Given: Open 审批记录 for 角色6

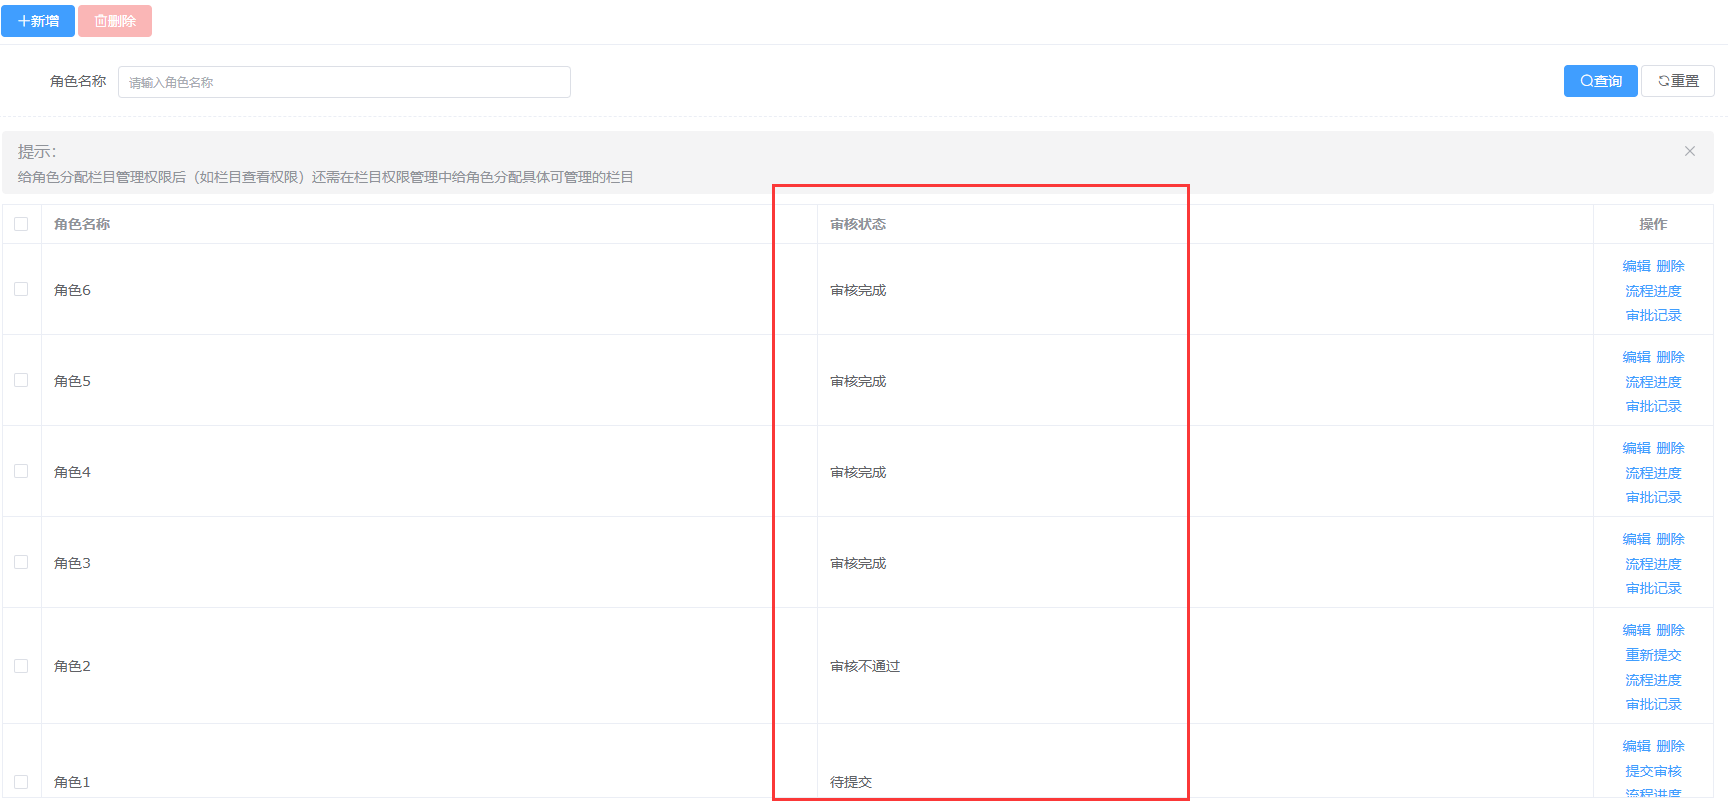Looking at the screenshot, I should (1653, 315).
